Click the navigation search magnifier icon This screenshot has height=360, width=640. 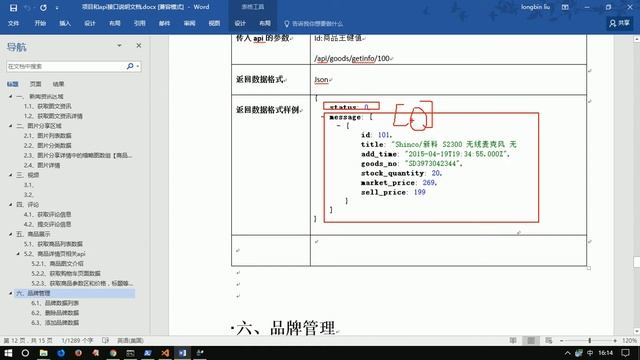(130, 66)
